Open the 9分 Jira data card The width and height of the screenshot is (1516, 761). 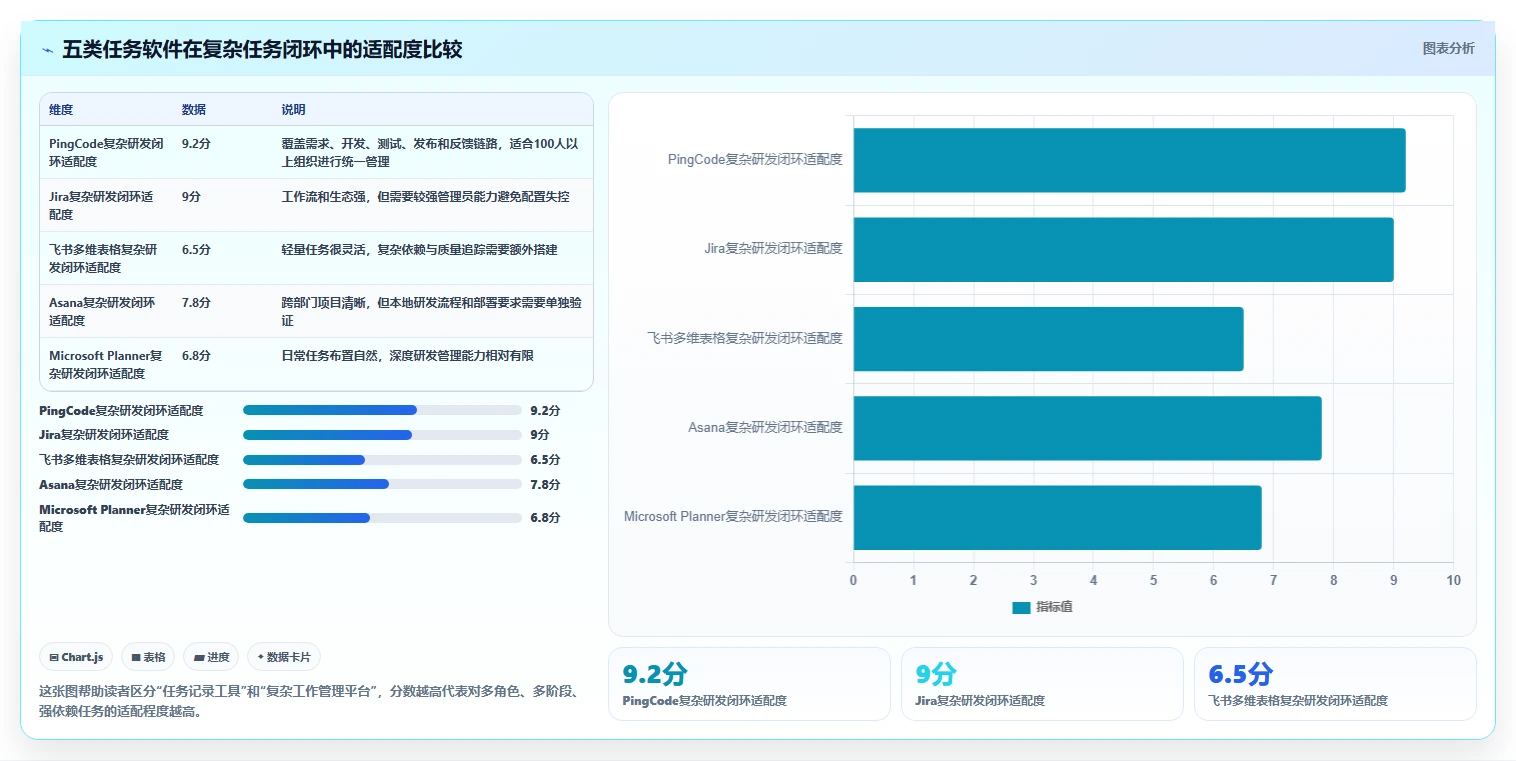pyautogui.click(x=1042, y=684)
